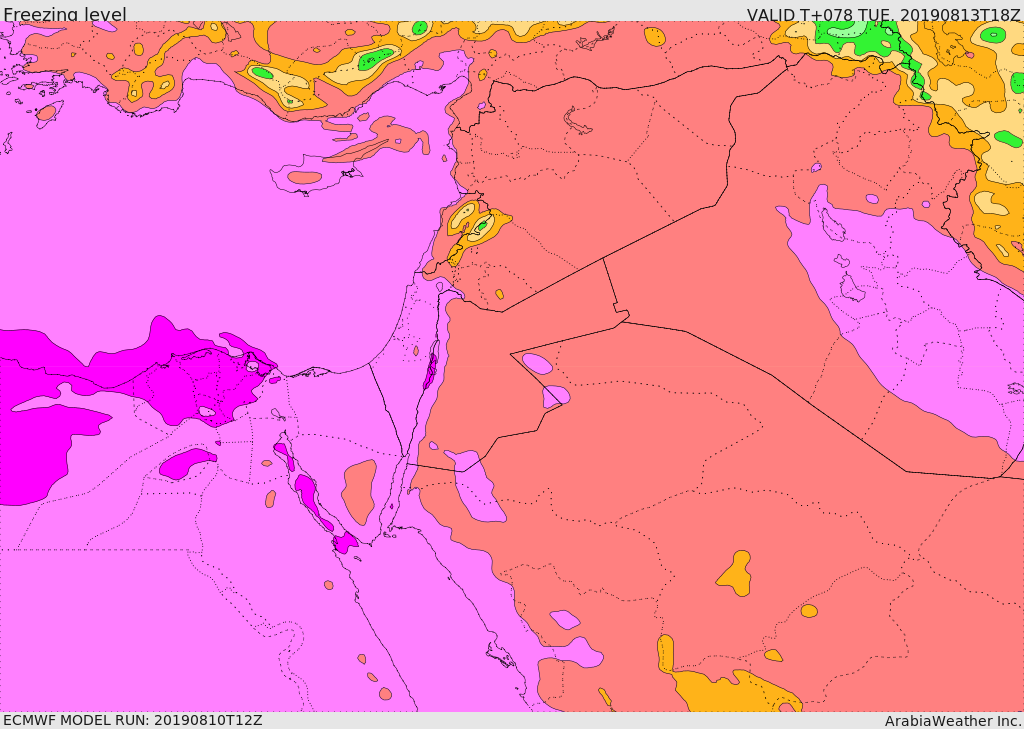Click the ECMWF MODEL RUN label
This screenshot has width=1024, height=729.
coord(132,720)
